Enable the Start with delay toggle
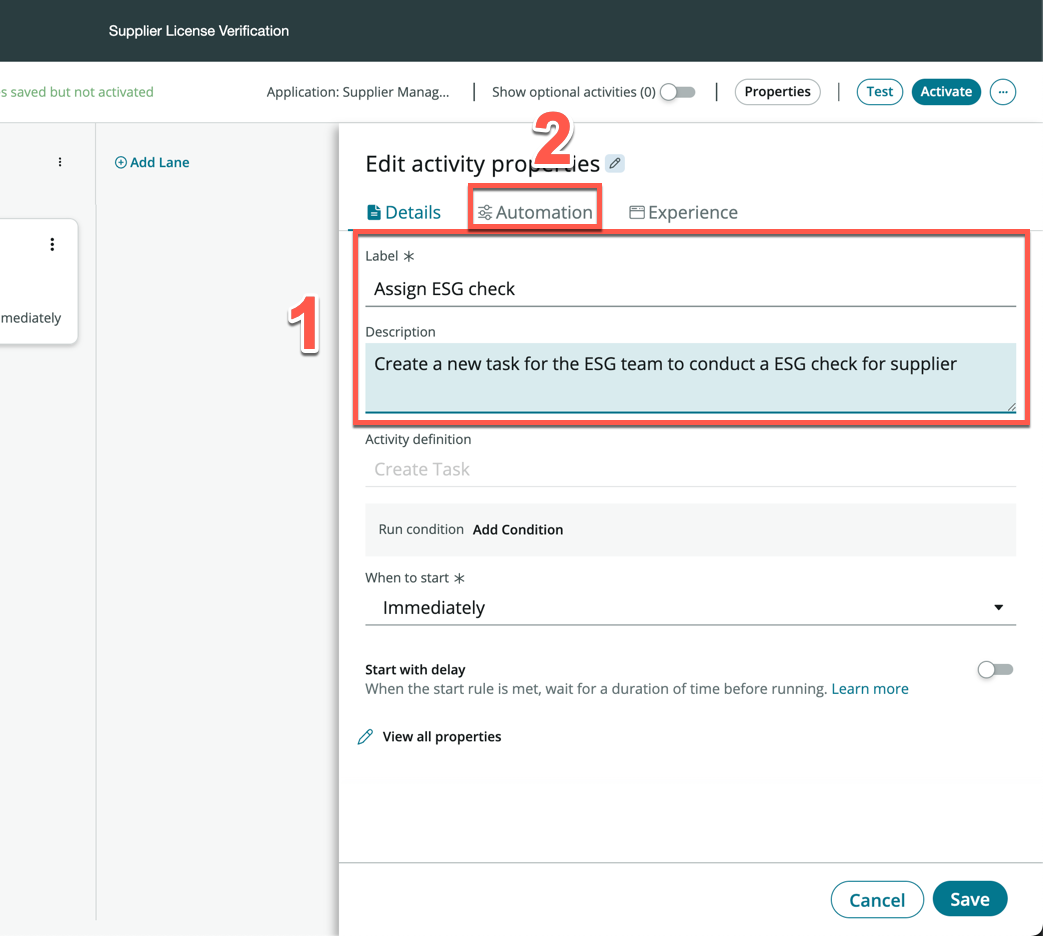The image size is (1043, 936). point(995,670)
